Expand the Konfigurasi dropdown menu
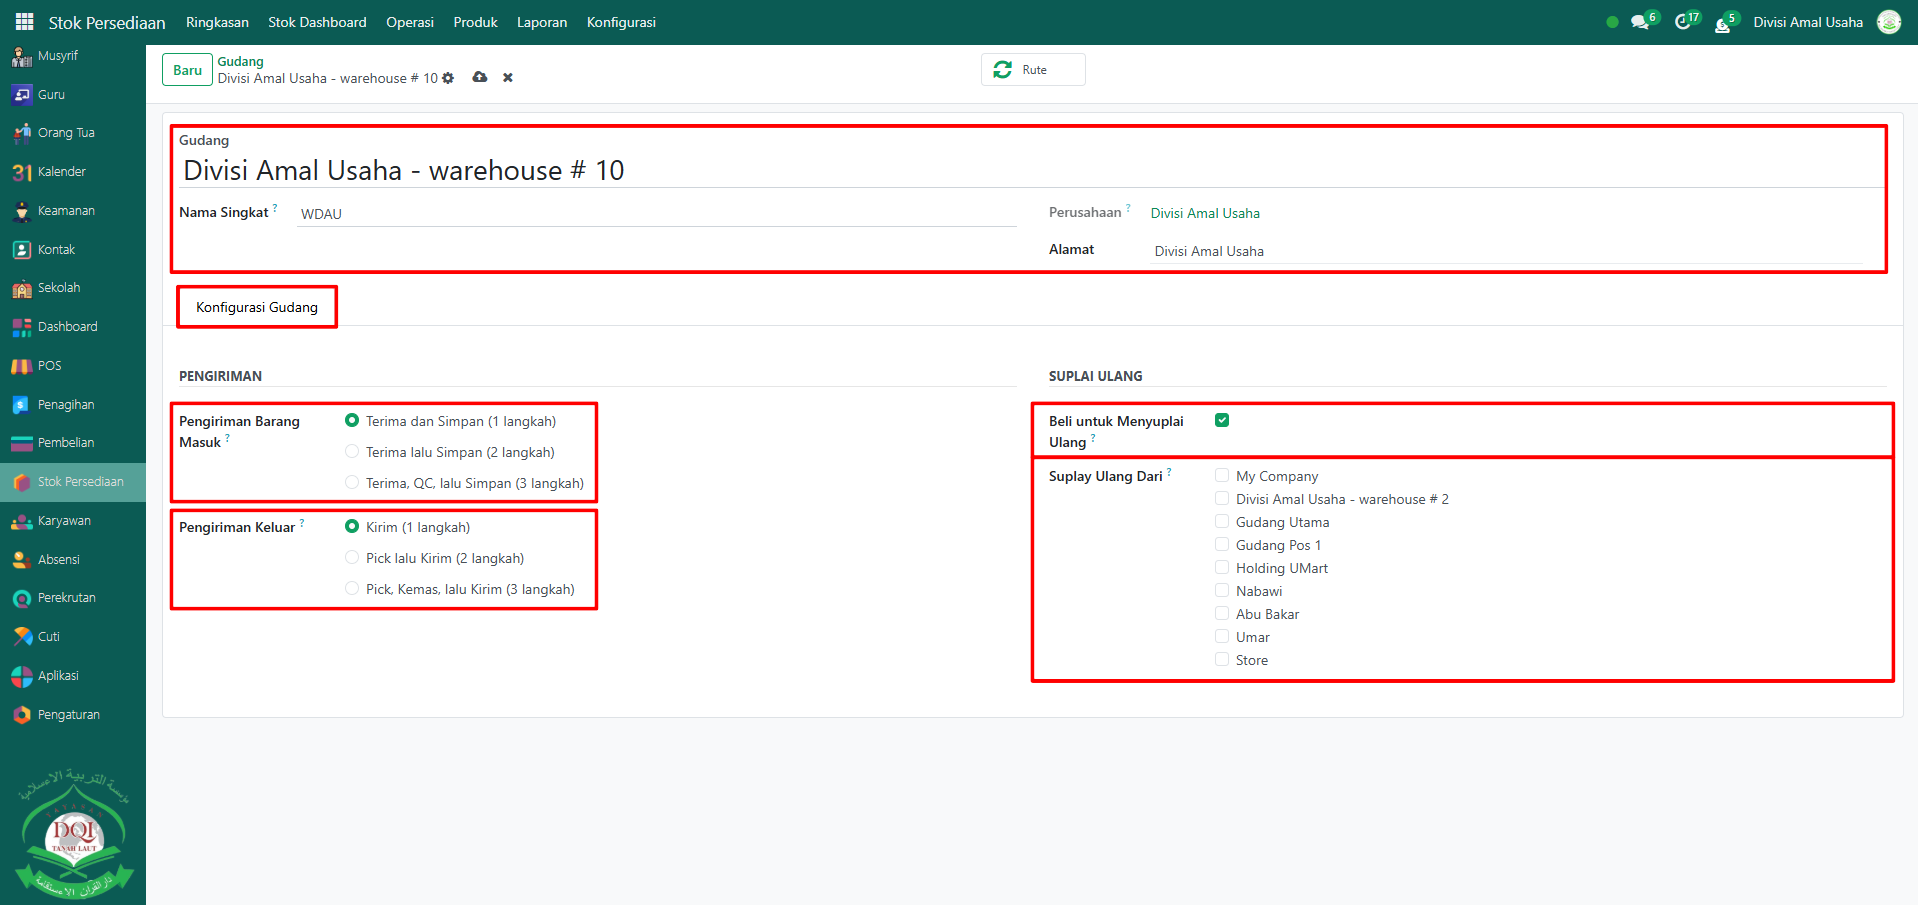1918x905 pixels. click(621, 22)
